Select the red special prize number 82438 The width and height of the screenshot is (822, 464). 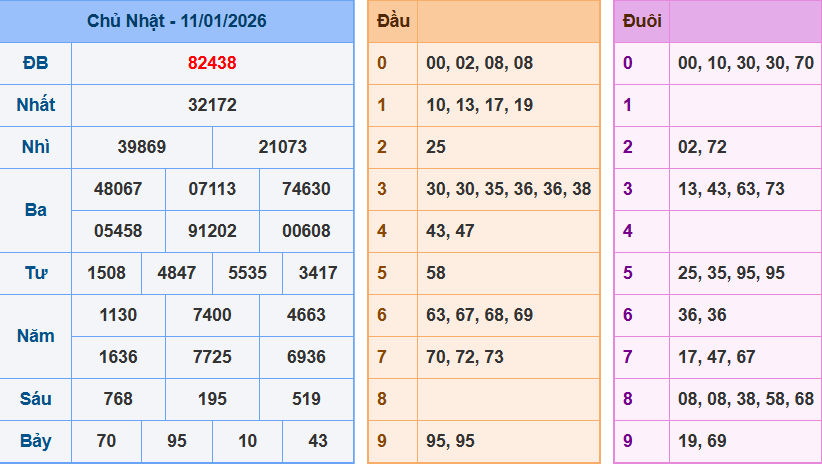[x=212, y=63]
